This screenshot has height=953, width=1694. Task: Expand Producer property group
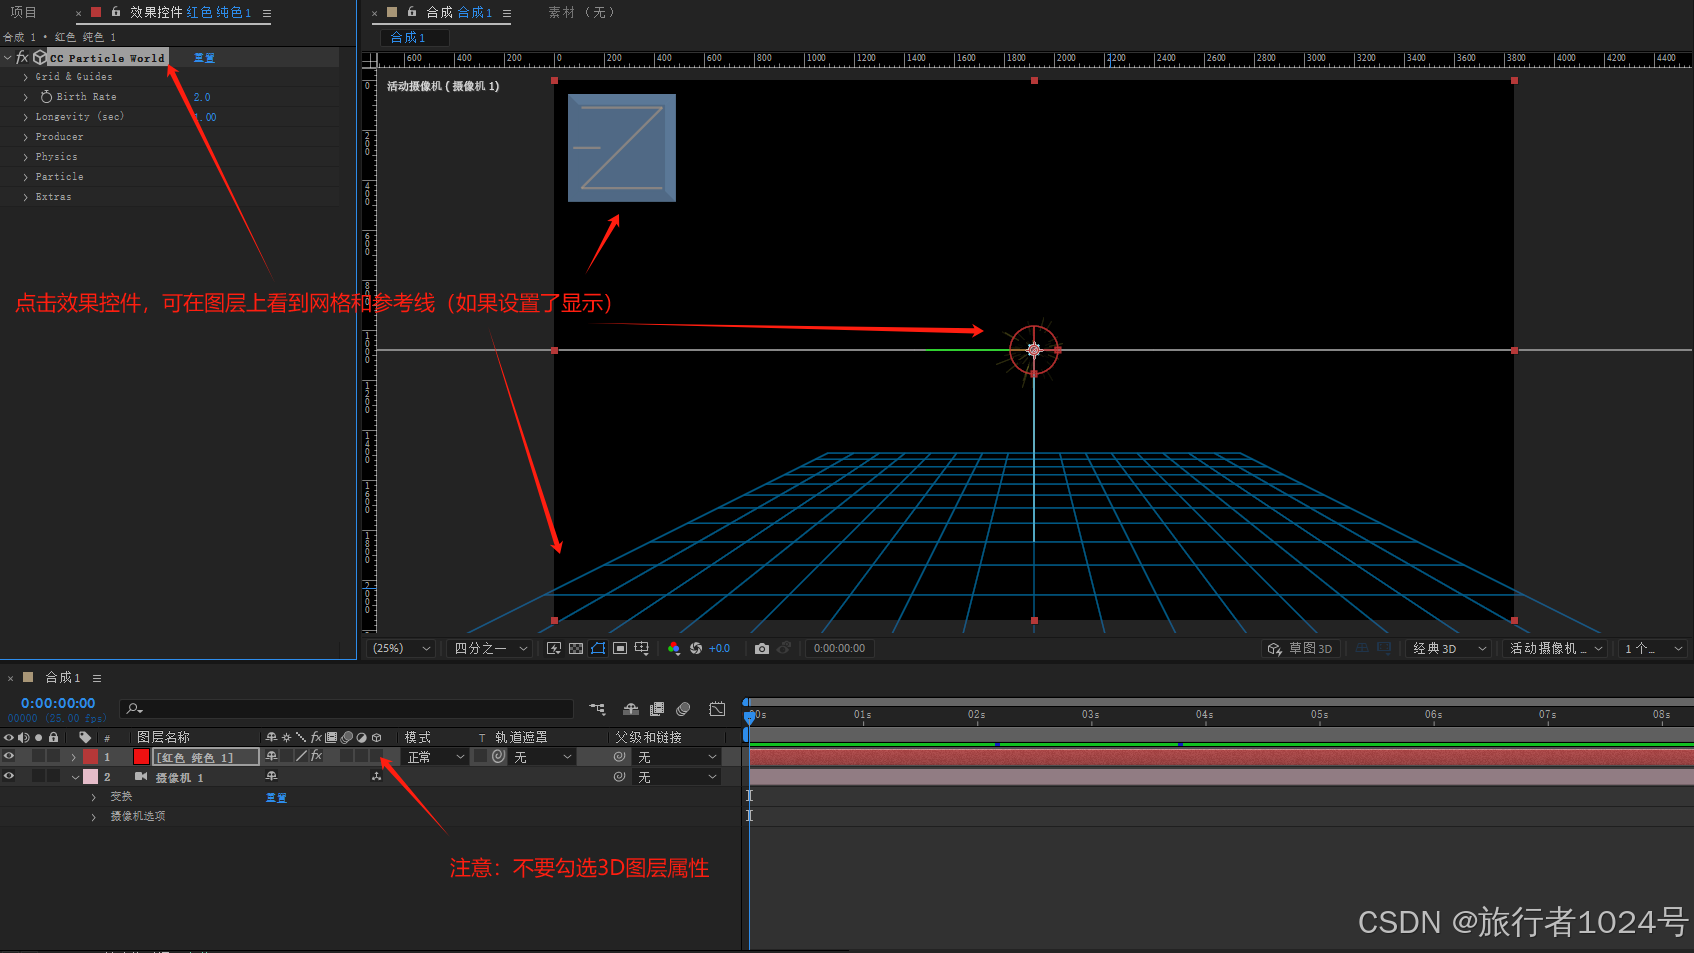[26, 137]
